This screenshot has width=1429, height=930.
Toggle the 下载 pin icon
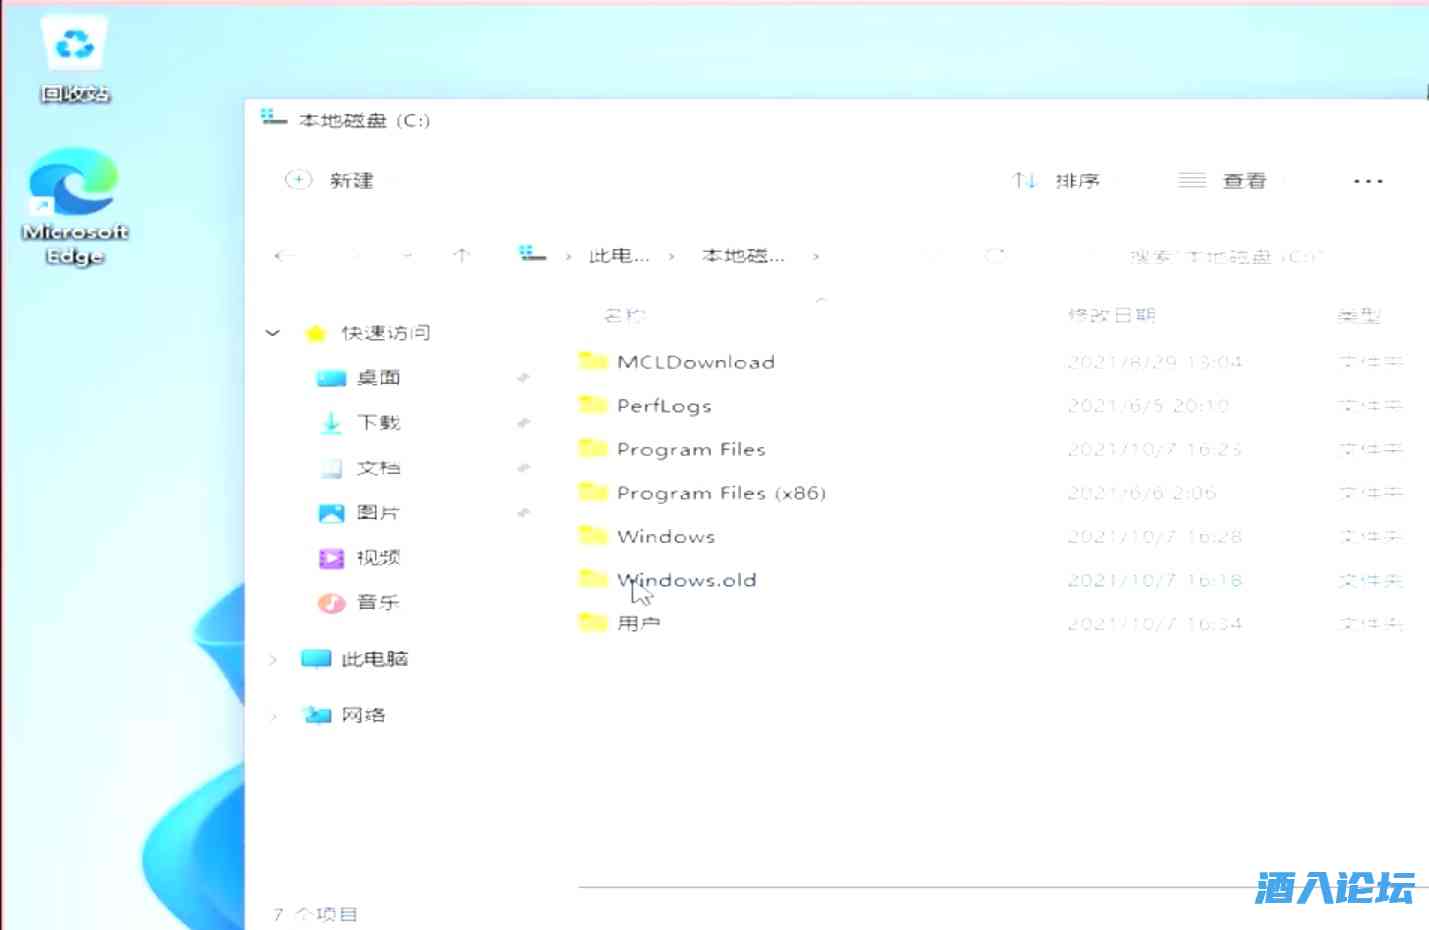click(523, 422)
